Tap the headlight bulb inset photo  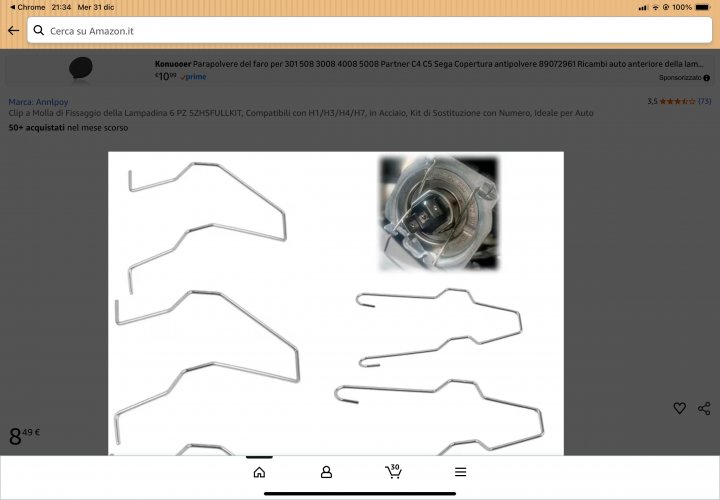[438, 213]
